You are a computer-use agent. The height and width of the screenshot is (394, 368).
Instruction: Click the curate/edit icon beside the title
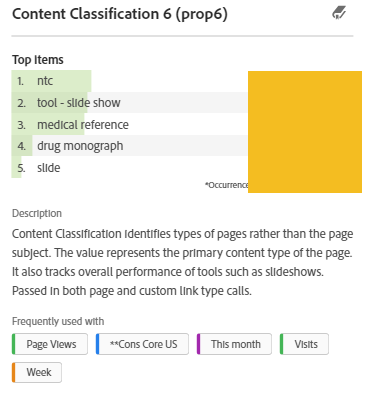[339, 13]
